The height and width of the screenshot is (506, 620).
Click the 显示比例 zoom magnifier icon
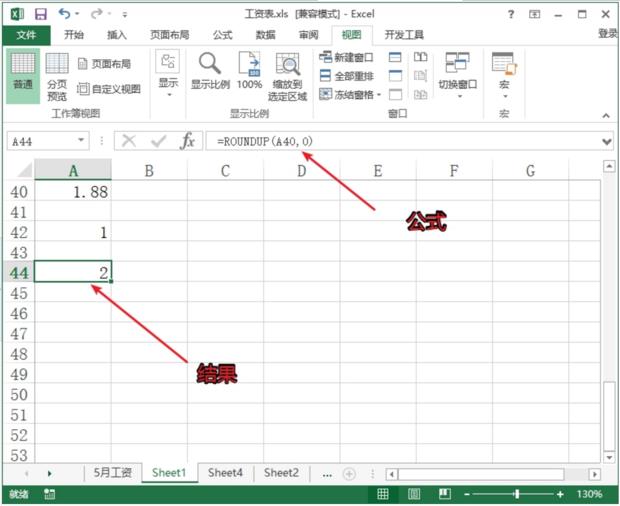[209, 72]
